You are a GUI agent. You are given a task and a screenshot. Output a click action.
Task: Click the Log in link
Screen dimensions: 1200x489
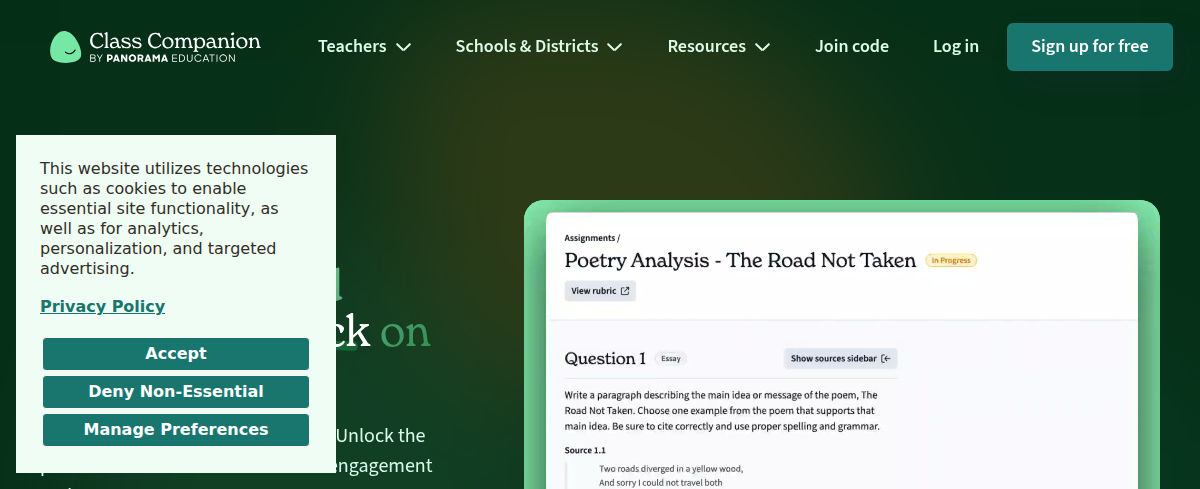point(956,46)
